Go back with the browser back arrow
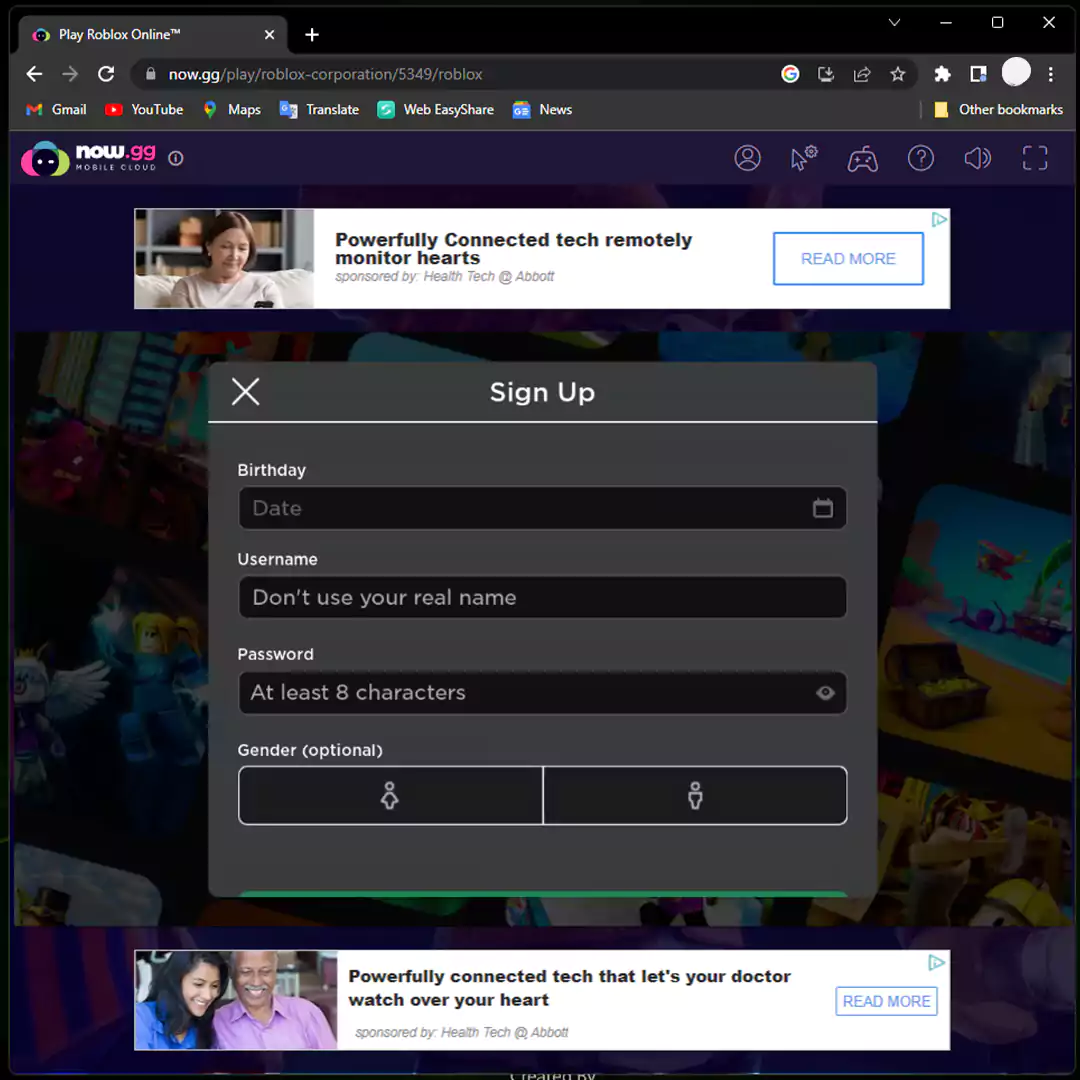Screen dimensions: 1080x1080 click(x=34, y=74)
